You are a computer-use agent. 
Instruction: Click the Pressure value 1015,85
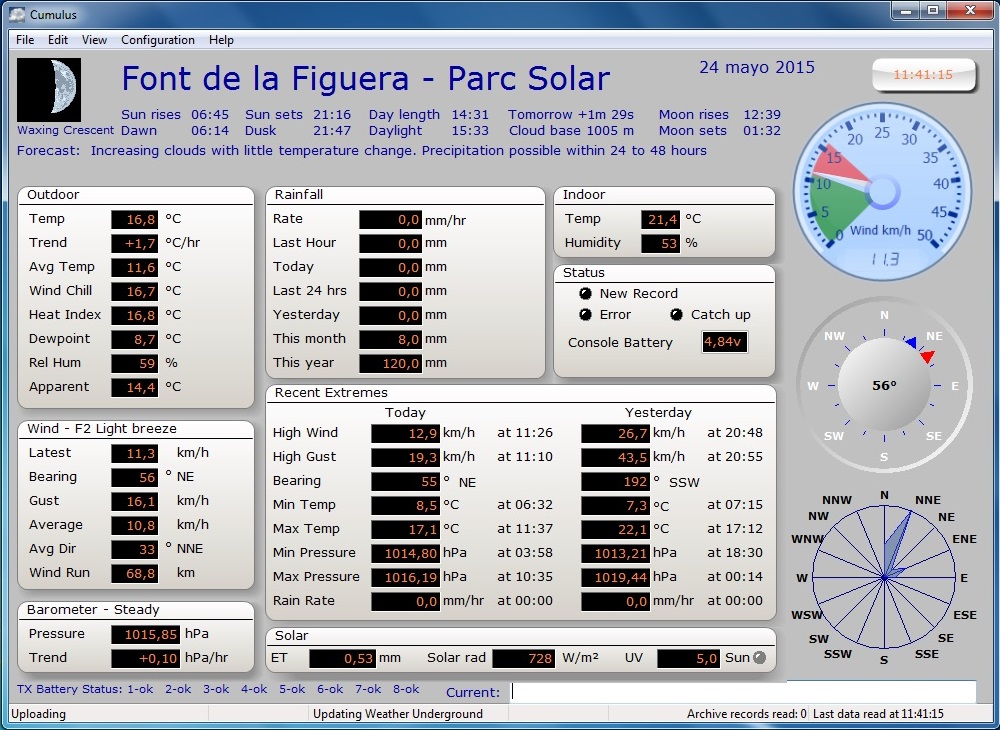146,634
